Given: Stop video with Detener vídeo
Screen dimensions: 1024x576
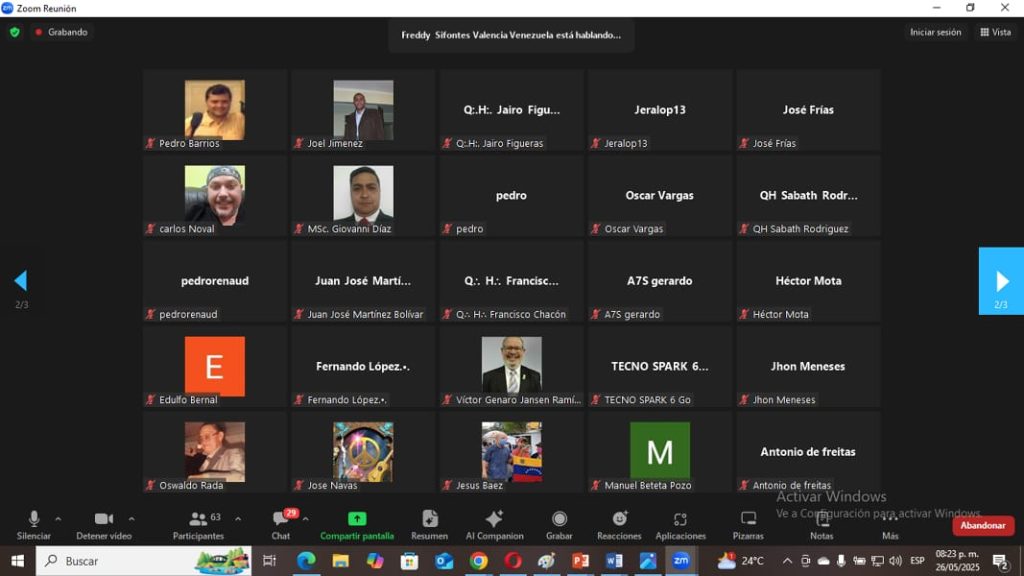Looking at the screenshot, I should [x=104, y=525].
